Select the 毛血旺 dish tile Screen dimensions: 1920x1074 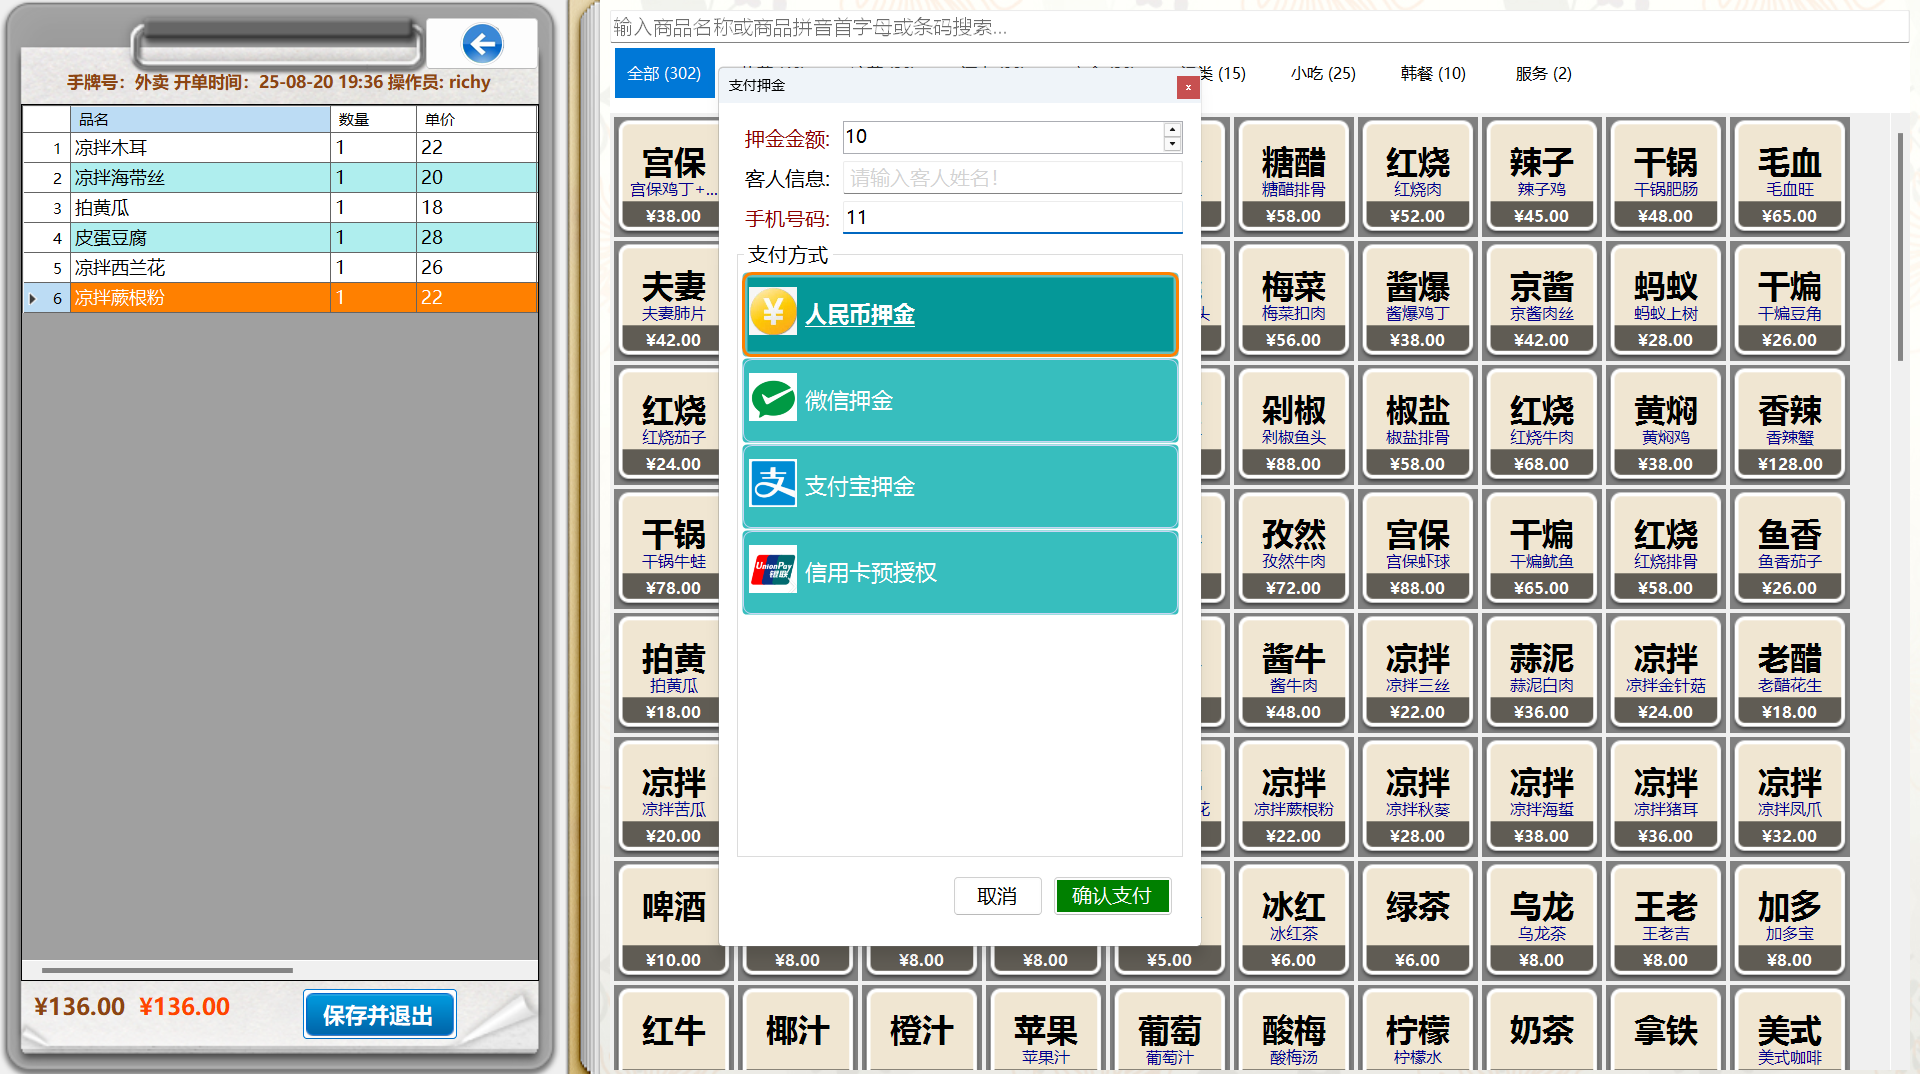(x=1788, y=177)
